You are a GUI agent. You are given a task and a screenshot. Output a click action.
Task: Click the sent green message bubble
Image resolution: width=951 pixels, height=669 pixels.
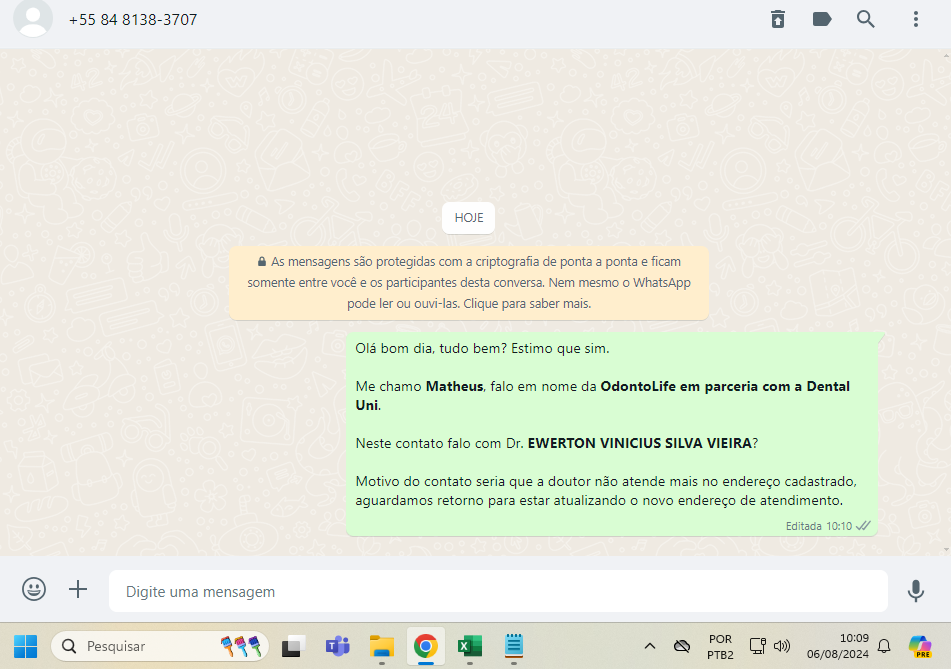pyautogui.click(x=612, y=434)
